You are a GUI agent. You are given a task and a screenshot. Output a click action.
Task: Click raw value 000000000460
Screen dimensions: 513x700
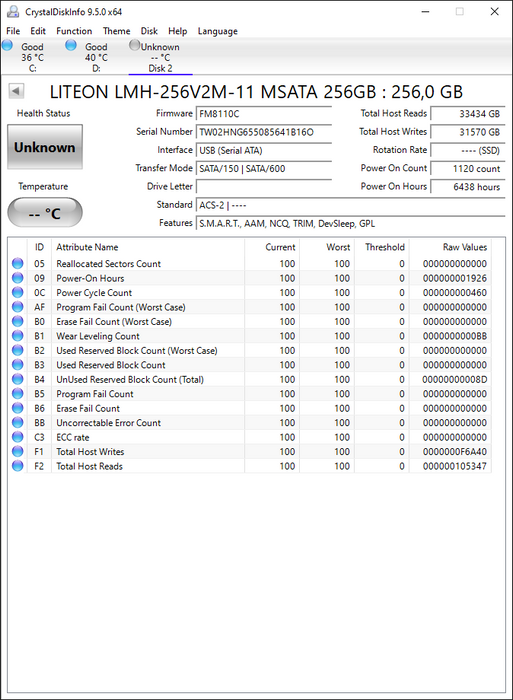coord(455,292)
